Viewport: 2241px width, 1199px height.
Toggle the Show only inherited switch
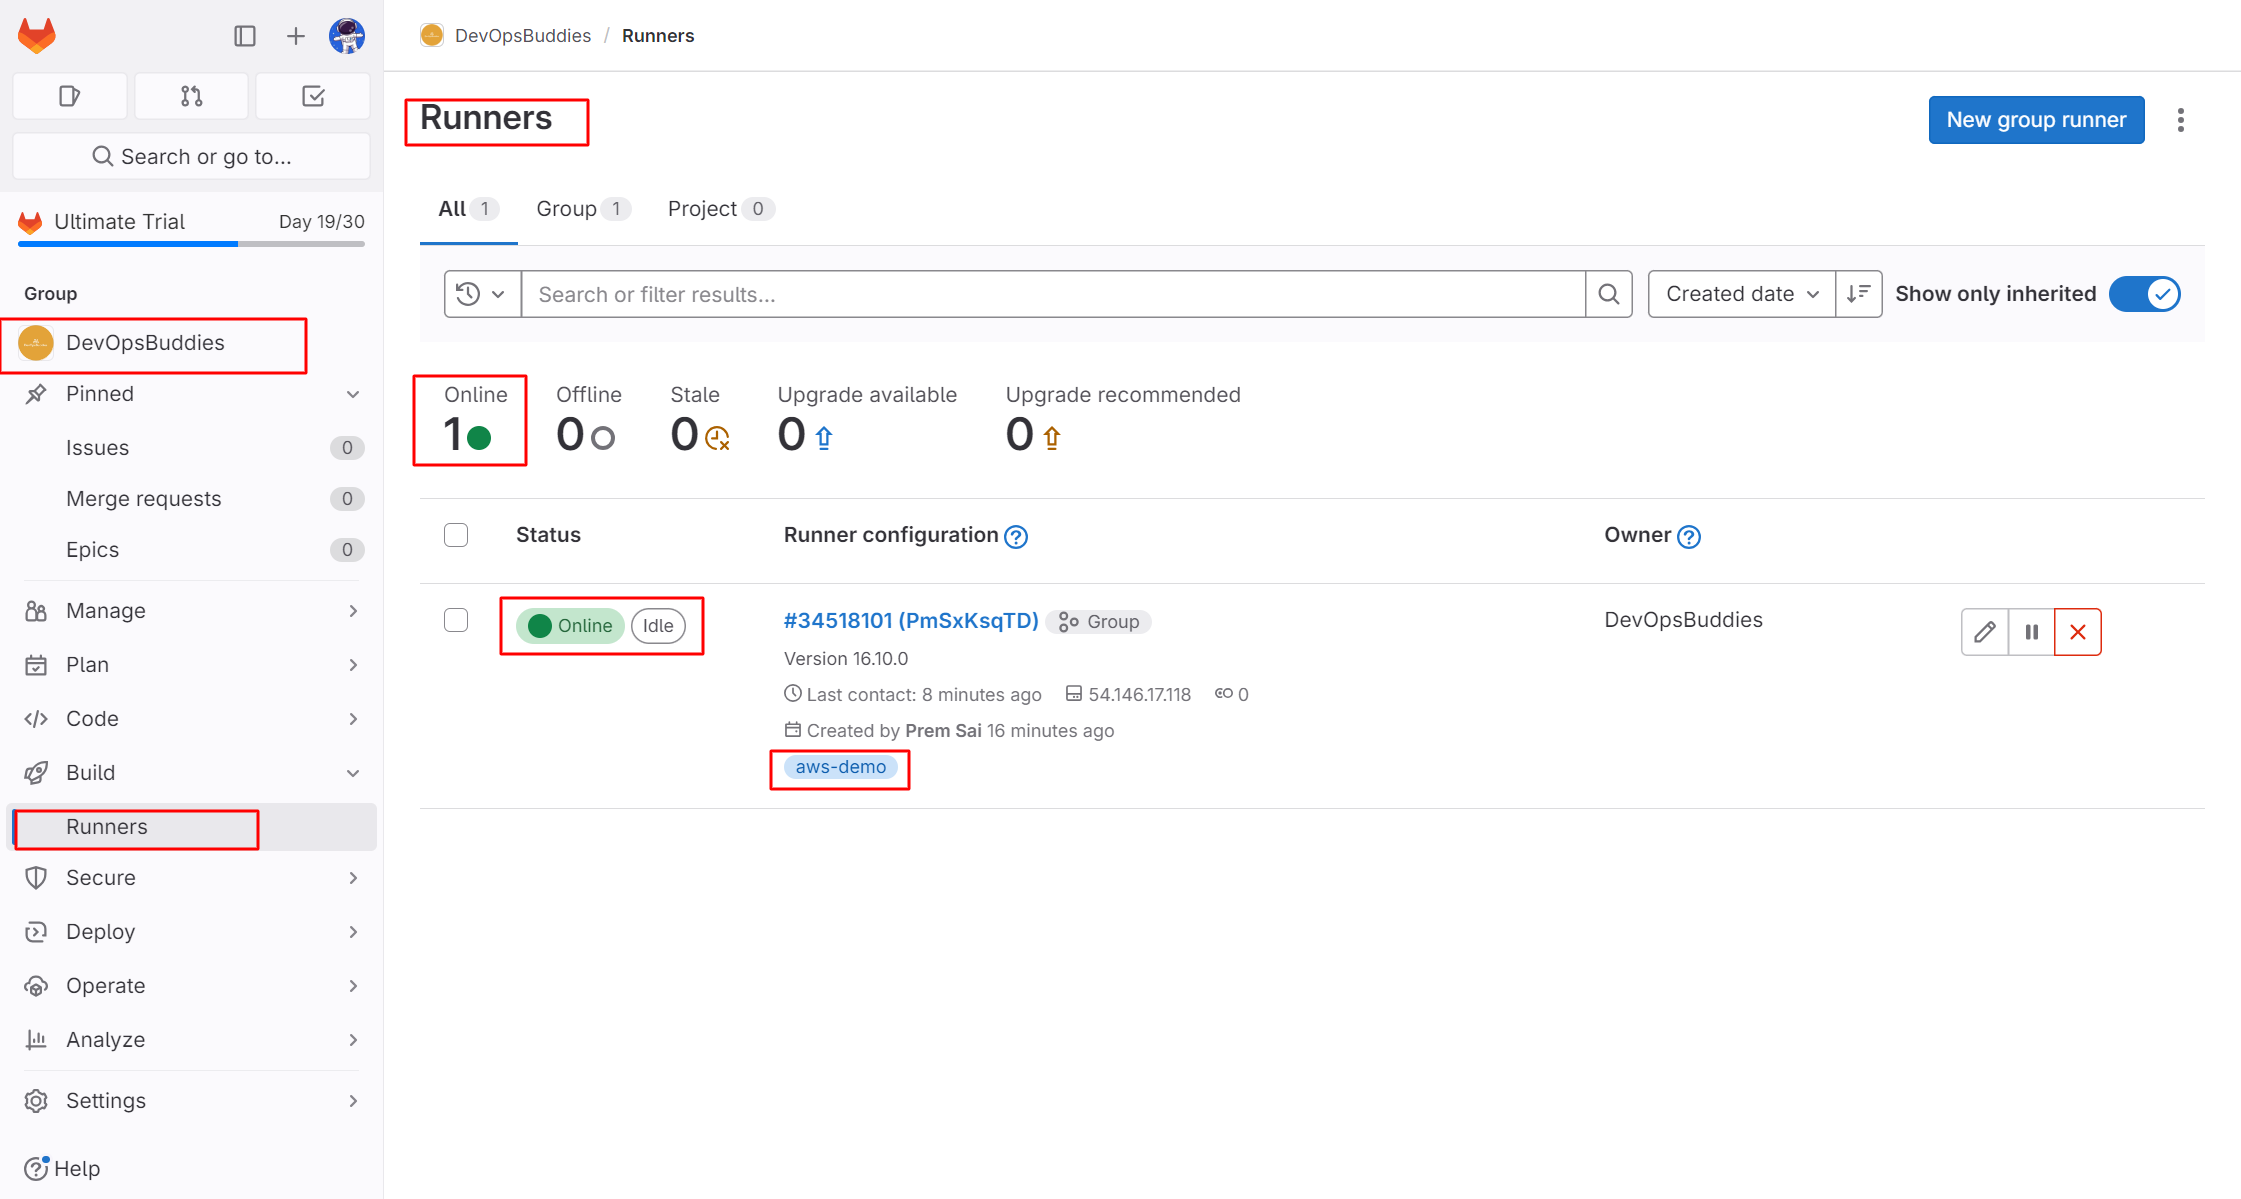(x=2145, y=294)
